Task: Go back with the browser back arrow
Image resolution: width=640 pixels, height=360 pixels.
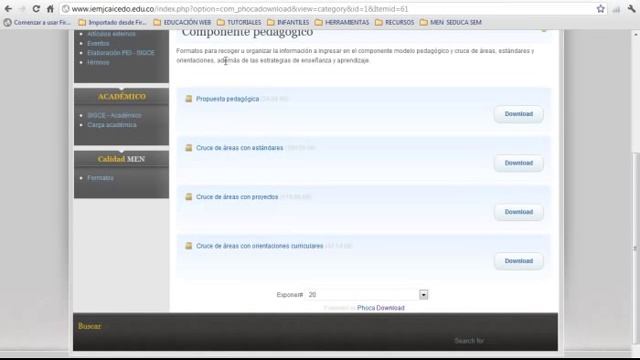Action: 8,9
